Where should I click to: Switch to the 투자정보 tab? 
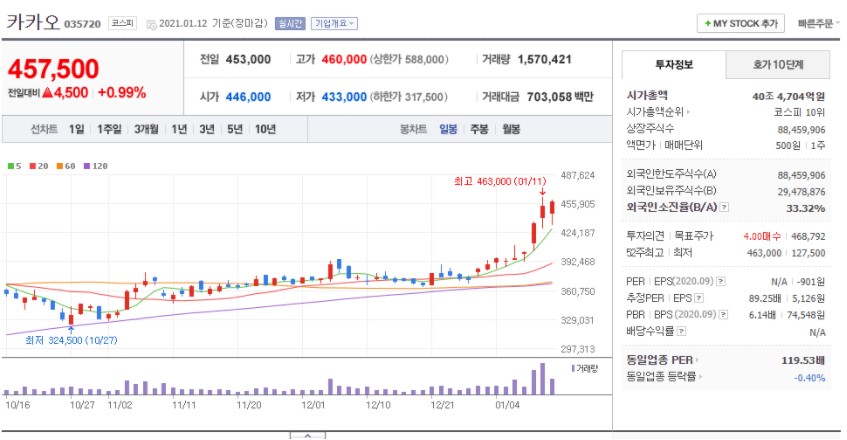[x=674, y=65]
